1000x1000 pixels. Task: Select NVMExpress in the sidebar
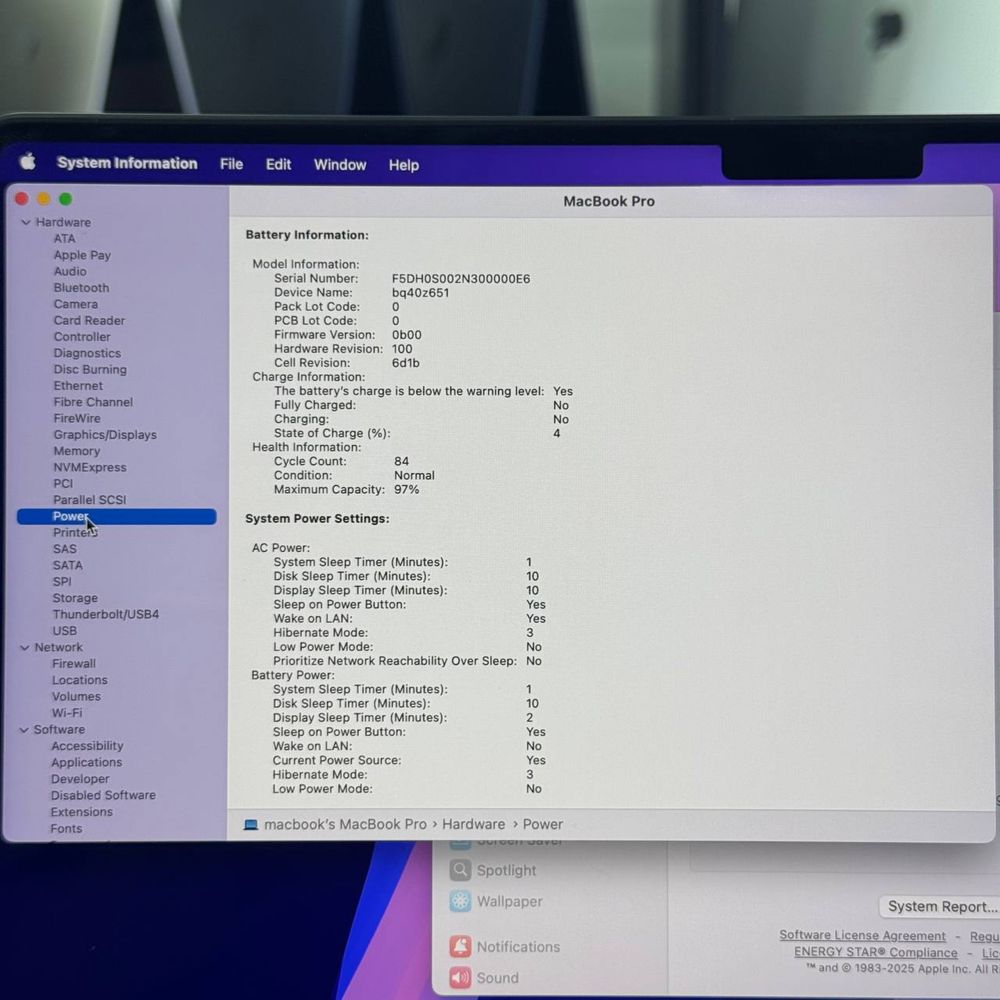coord(90,467)
